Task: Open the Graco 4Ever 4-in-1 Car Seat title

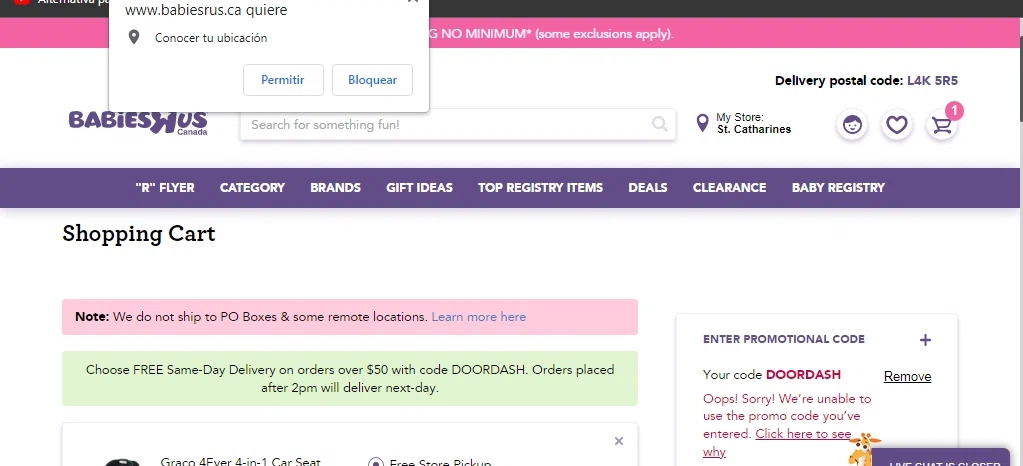Action: click(241, 461)
